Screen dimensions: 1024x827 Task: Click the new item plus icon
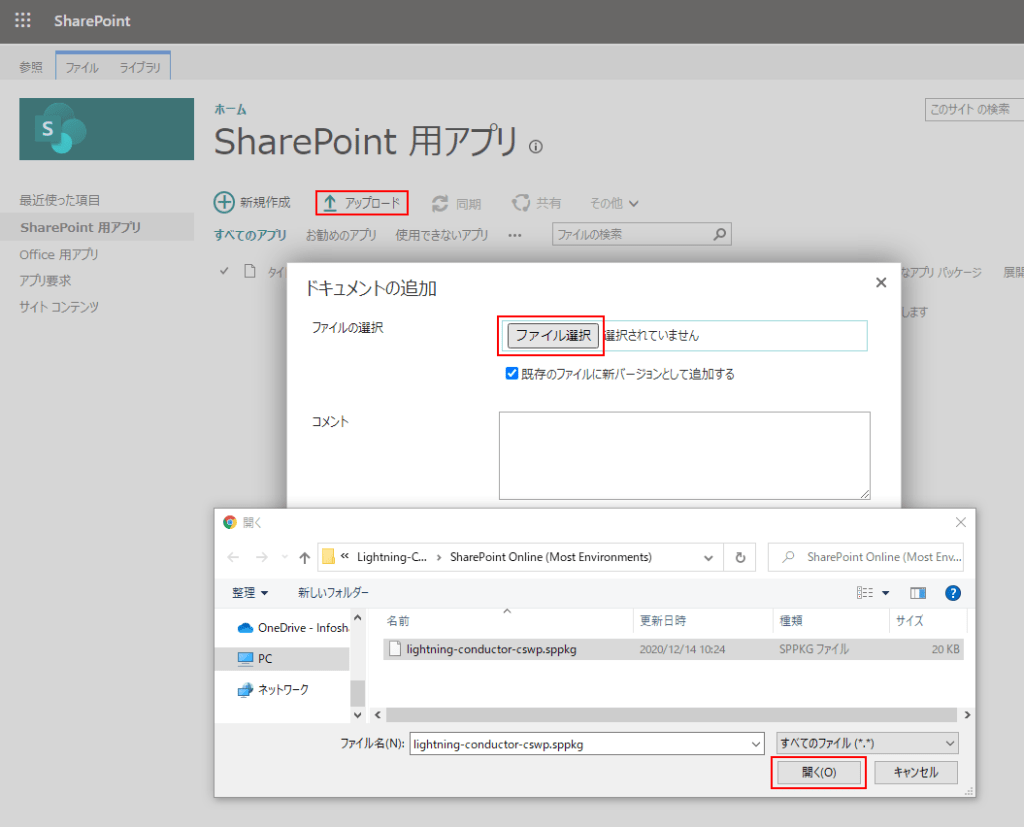pyautogui.click(x=225, y=203)
